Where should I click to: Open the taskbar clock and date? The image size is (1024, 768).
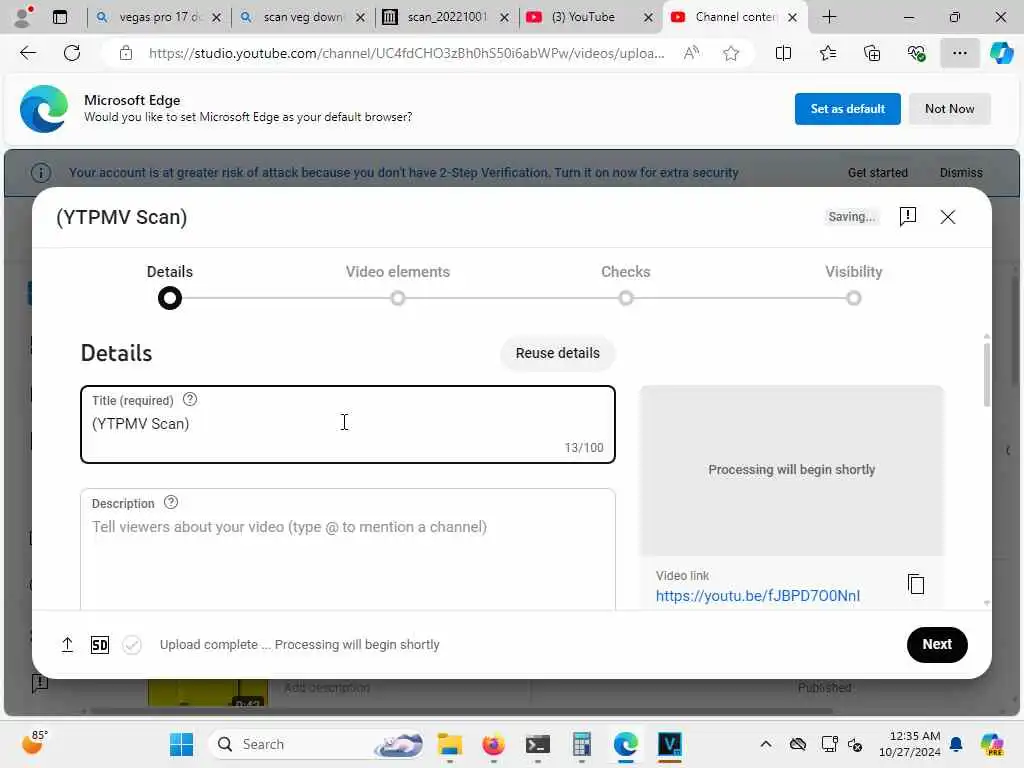910,744
